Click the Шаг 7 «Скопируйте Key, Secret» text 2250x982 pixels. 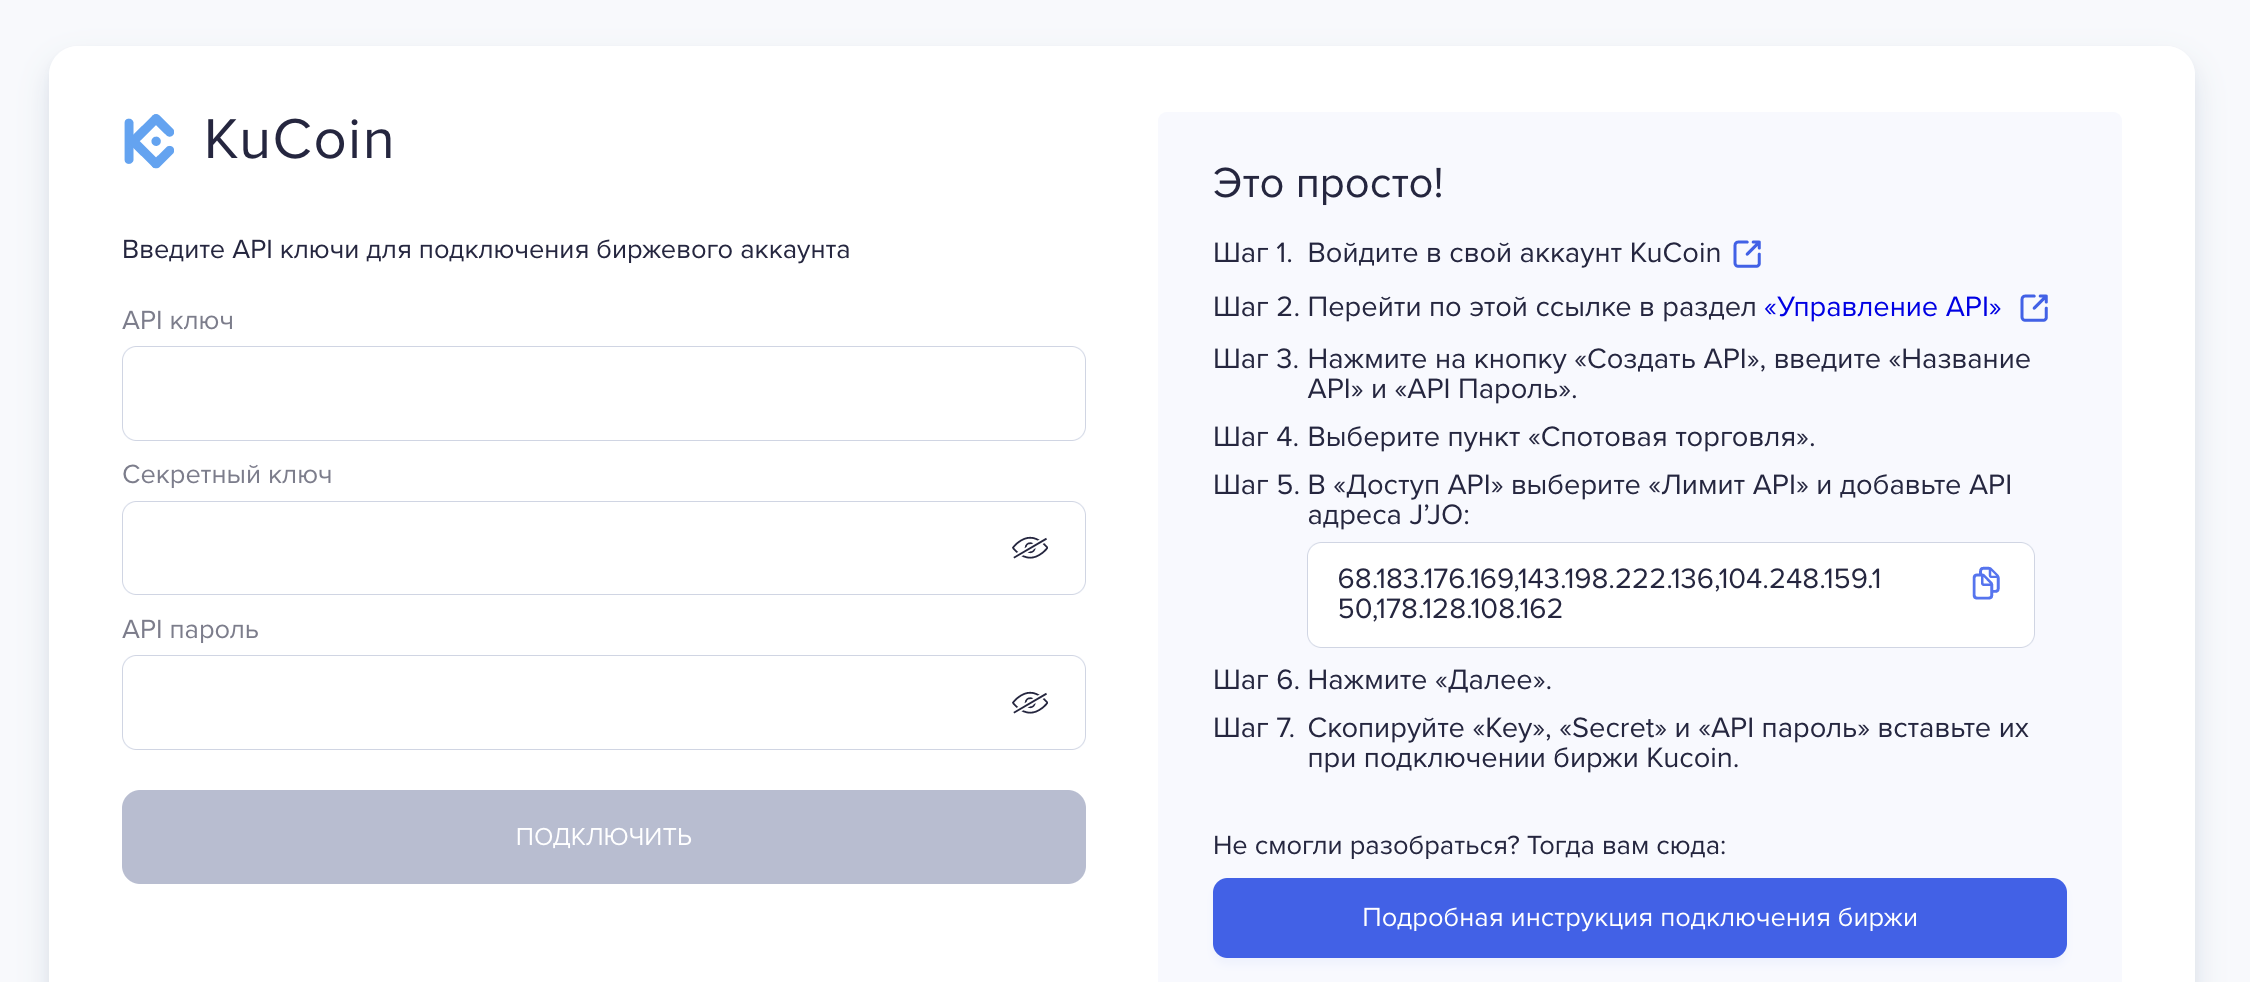(x=1668, y=743)
